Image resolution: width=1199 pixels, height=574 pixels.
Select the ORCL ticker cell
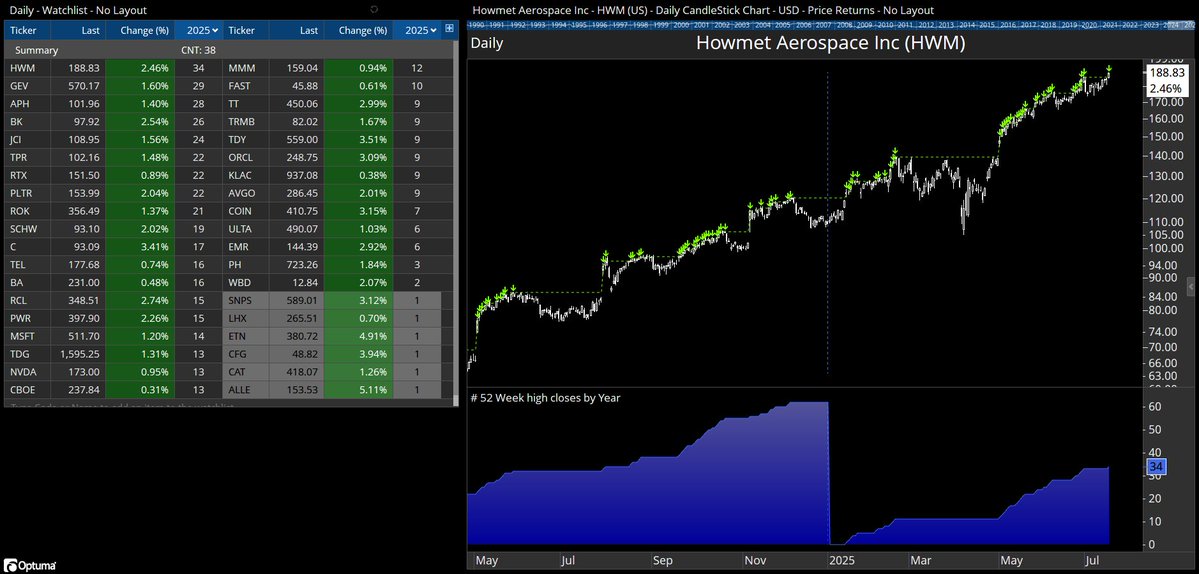tap(246, 157)
